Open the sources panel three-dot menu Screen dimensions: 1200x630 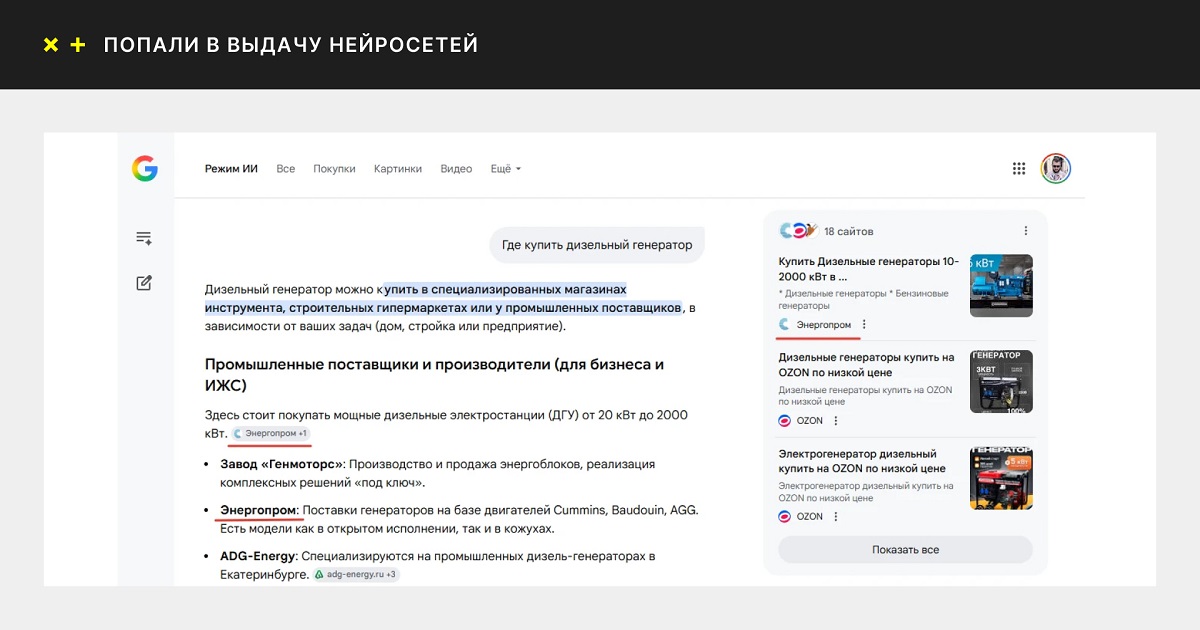coord(1025,231)
